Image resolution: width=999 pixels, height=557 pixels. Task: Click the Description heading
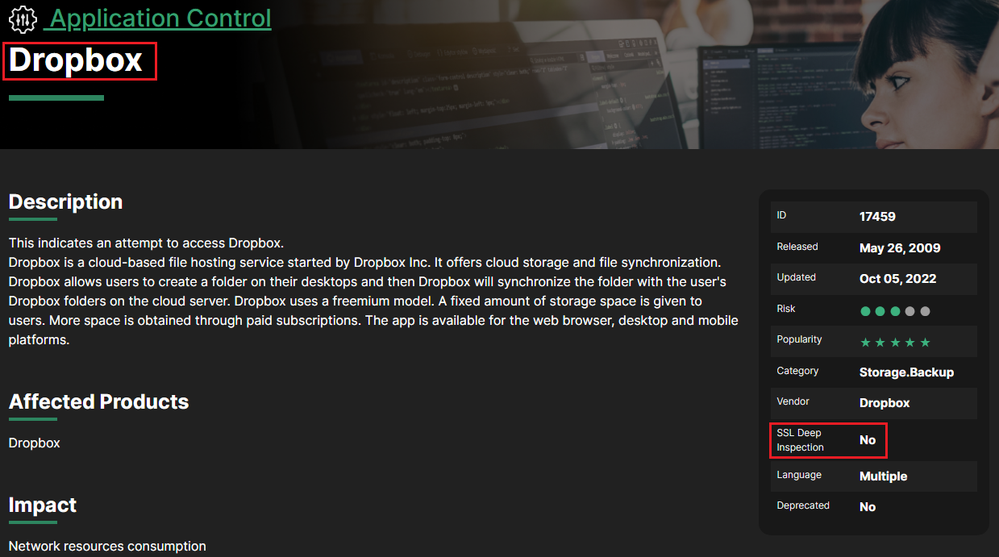66,202
